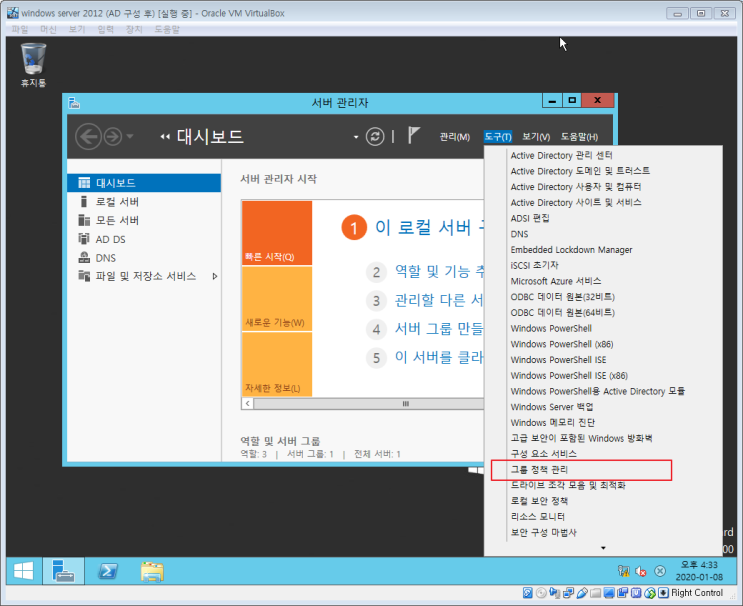Open VirtualBox 파일 menu
The height and width of the screenshot is (606, 743).
[20, 29]
